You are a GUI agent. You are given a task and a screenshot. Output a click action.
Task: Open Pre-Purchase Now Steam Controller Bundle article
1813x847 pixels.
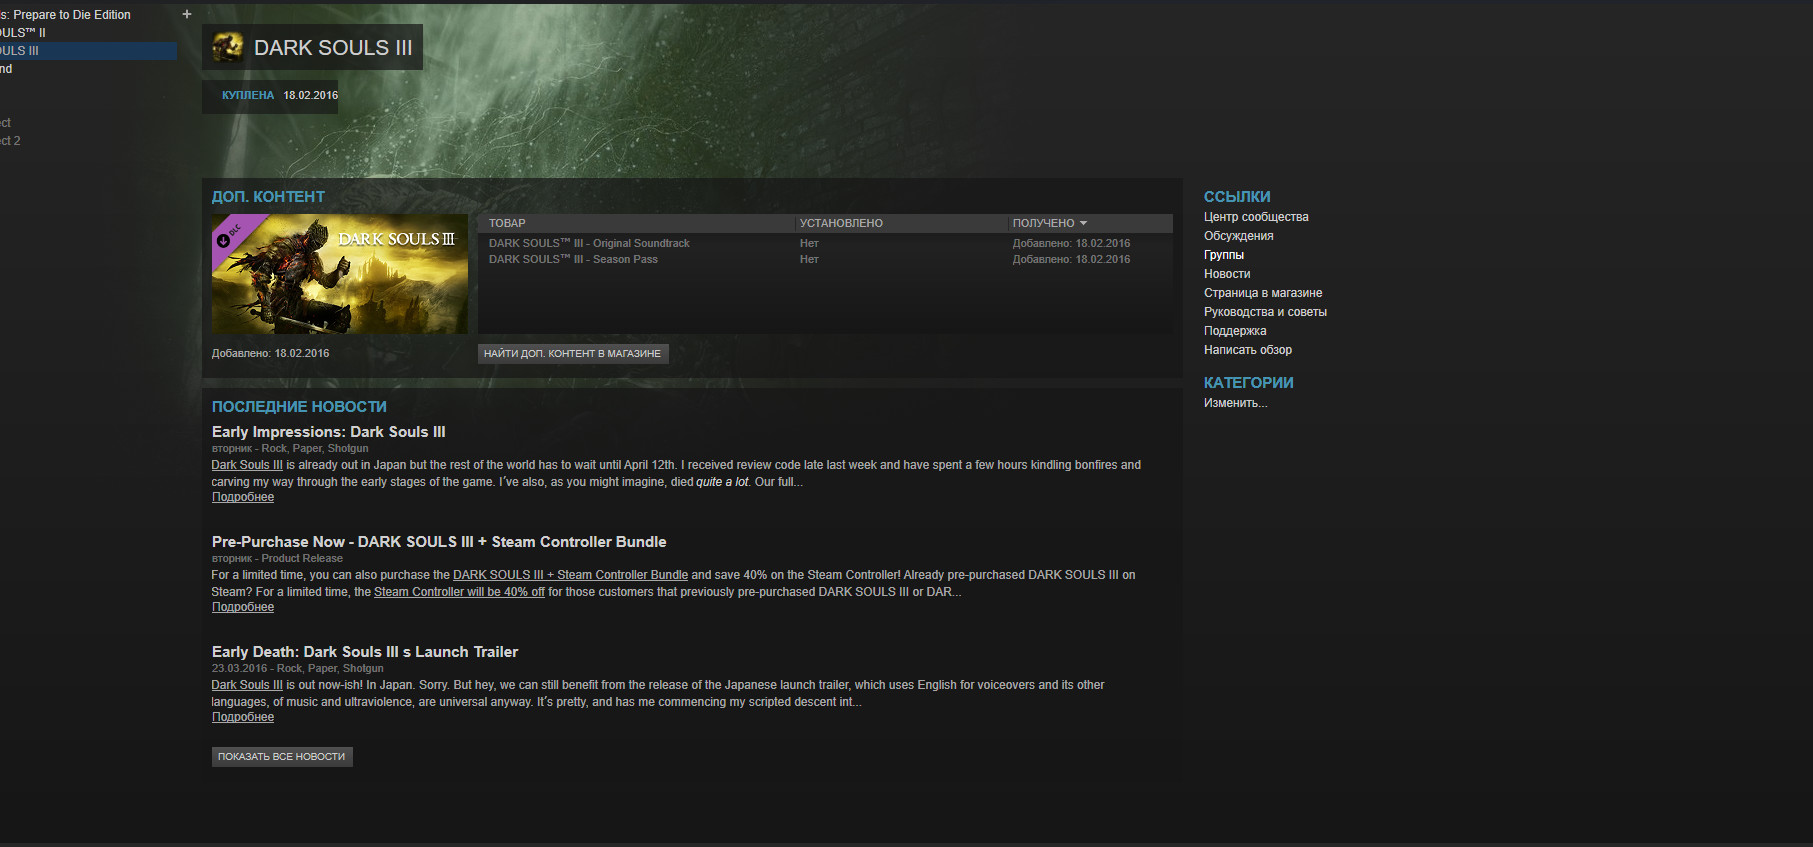[439, 542]
